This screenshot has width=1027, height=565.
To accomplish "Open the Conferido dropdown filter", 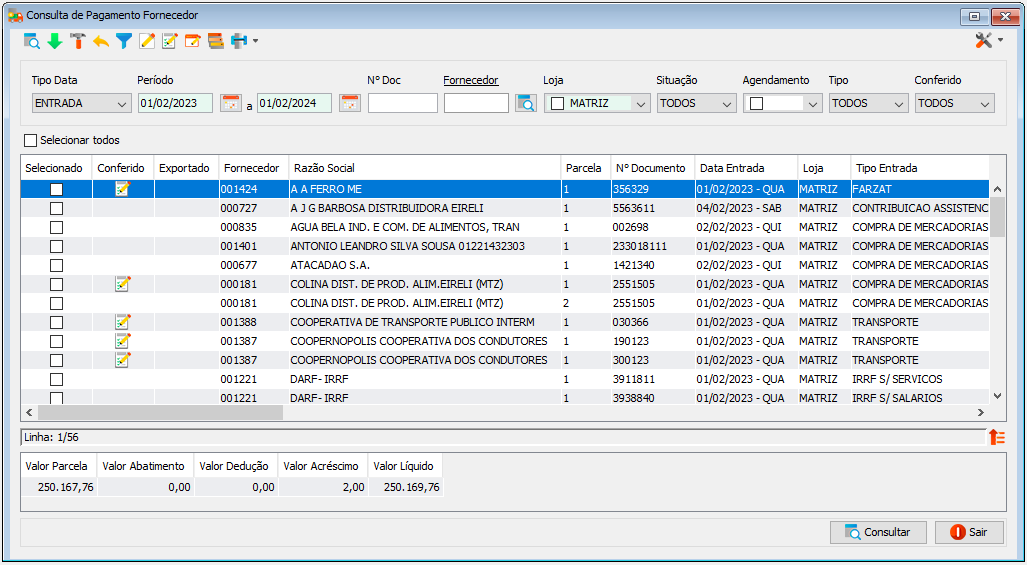I will click(954, 103).
